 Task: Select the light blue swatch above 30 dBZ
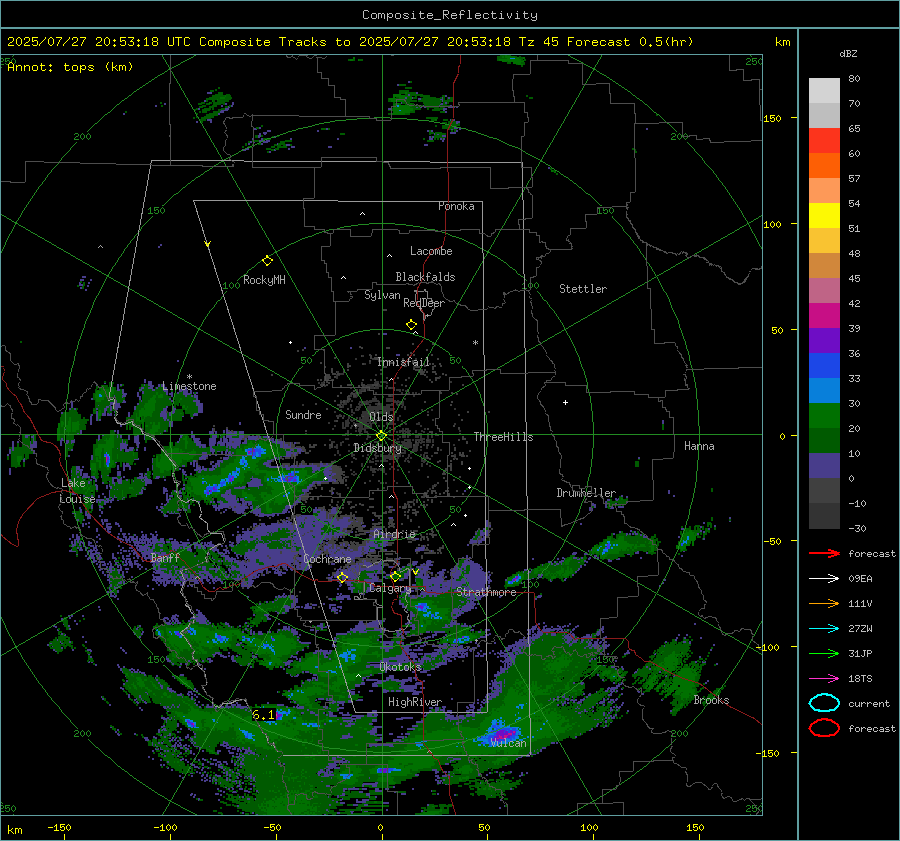click(x=824, y=390)
